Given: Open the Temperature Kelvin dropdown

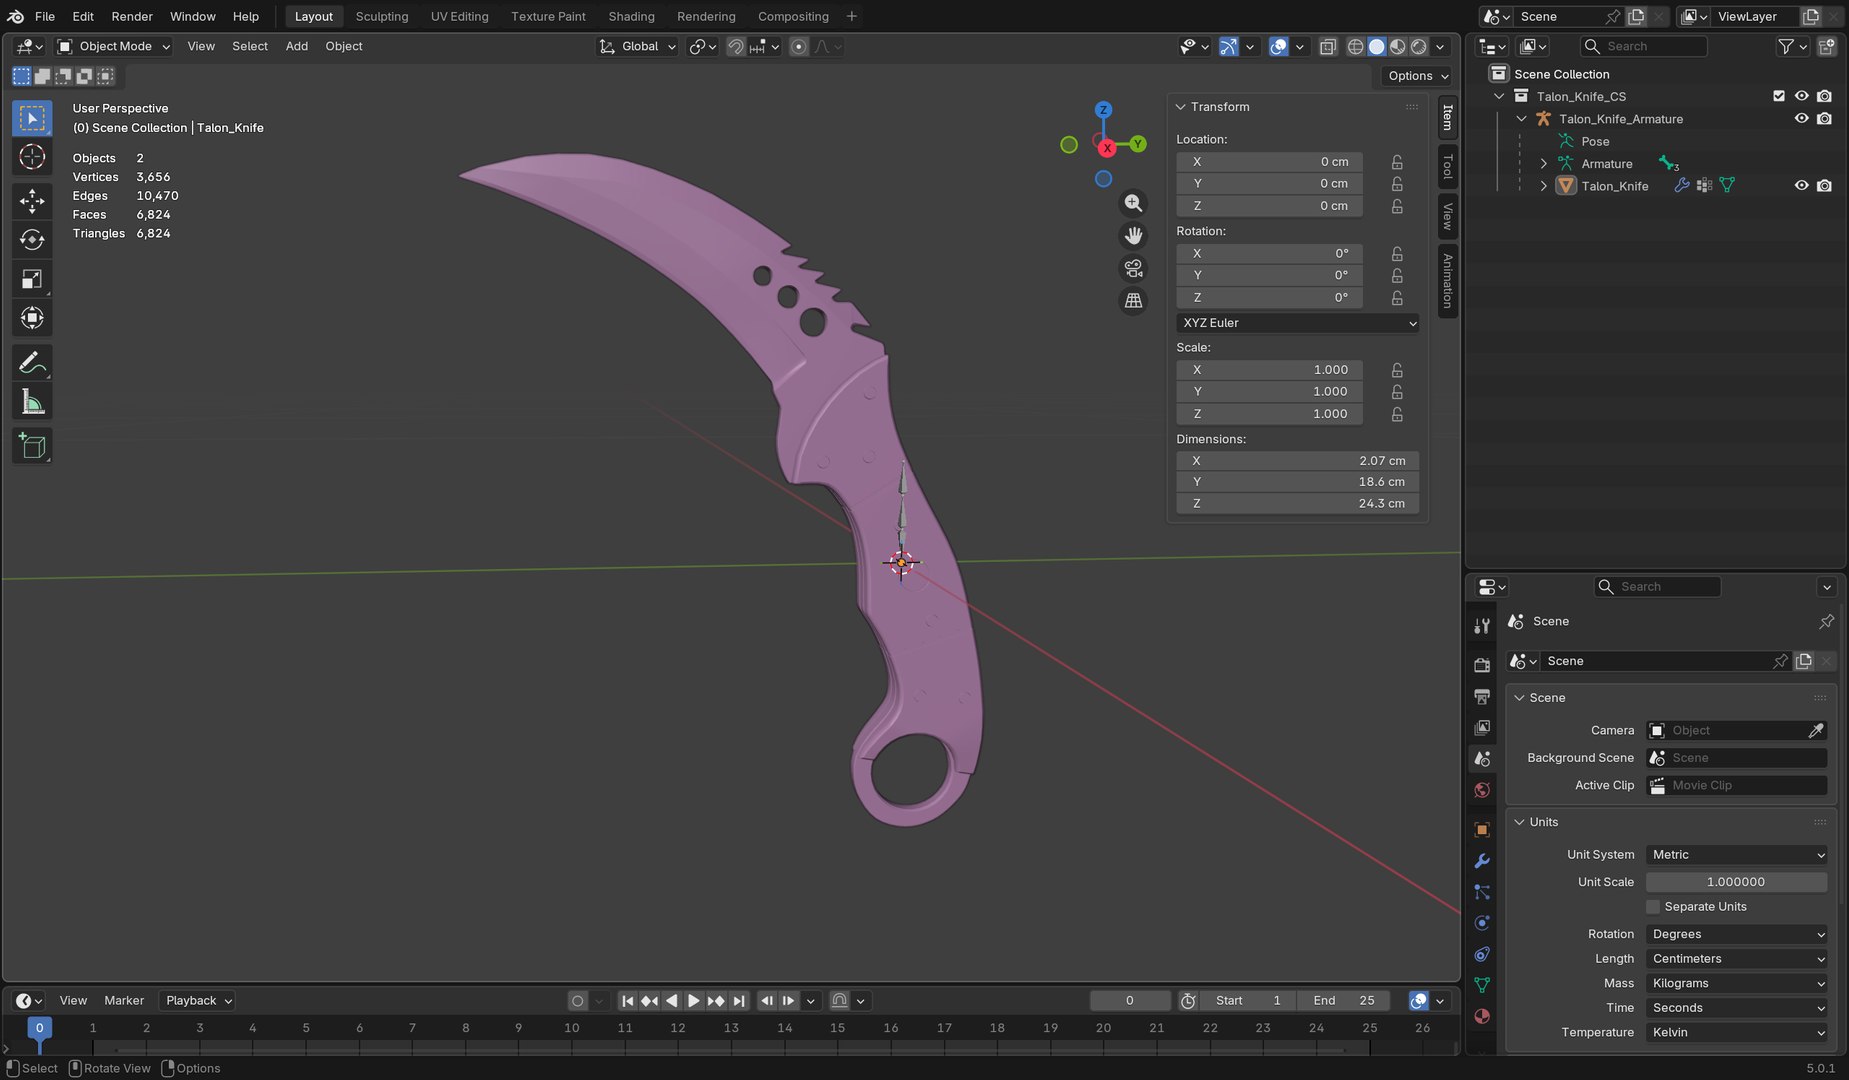Looking at the screenshot, I should coord(1736,1033).
